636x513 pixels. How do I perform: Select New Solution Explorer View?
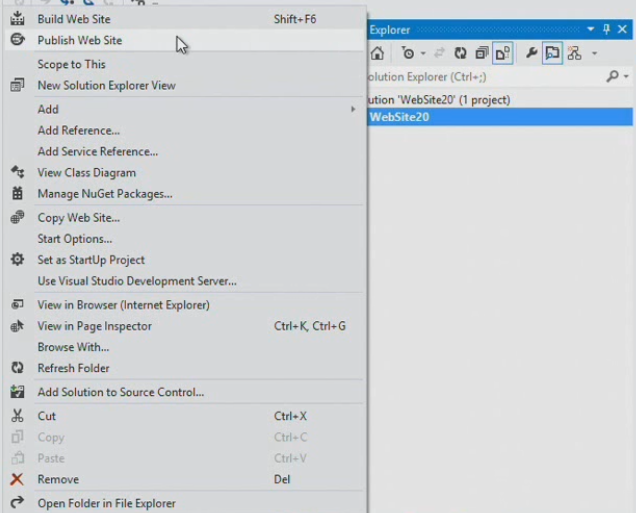(x=184, y=86)
